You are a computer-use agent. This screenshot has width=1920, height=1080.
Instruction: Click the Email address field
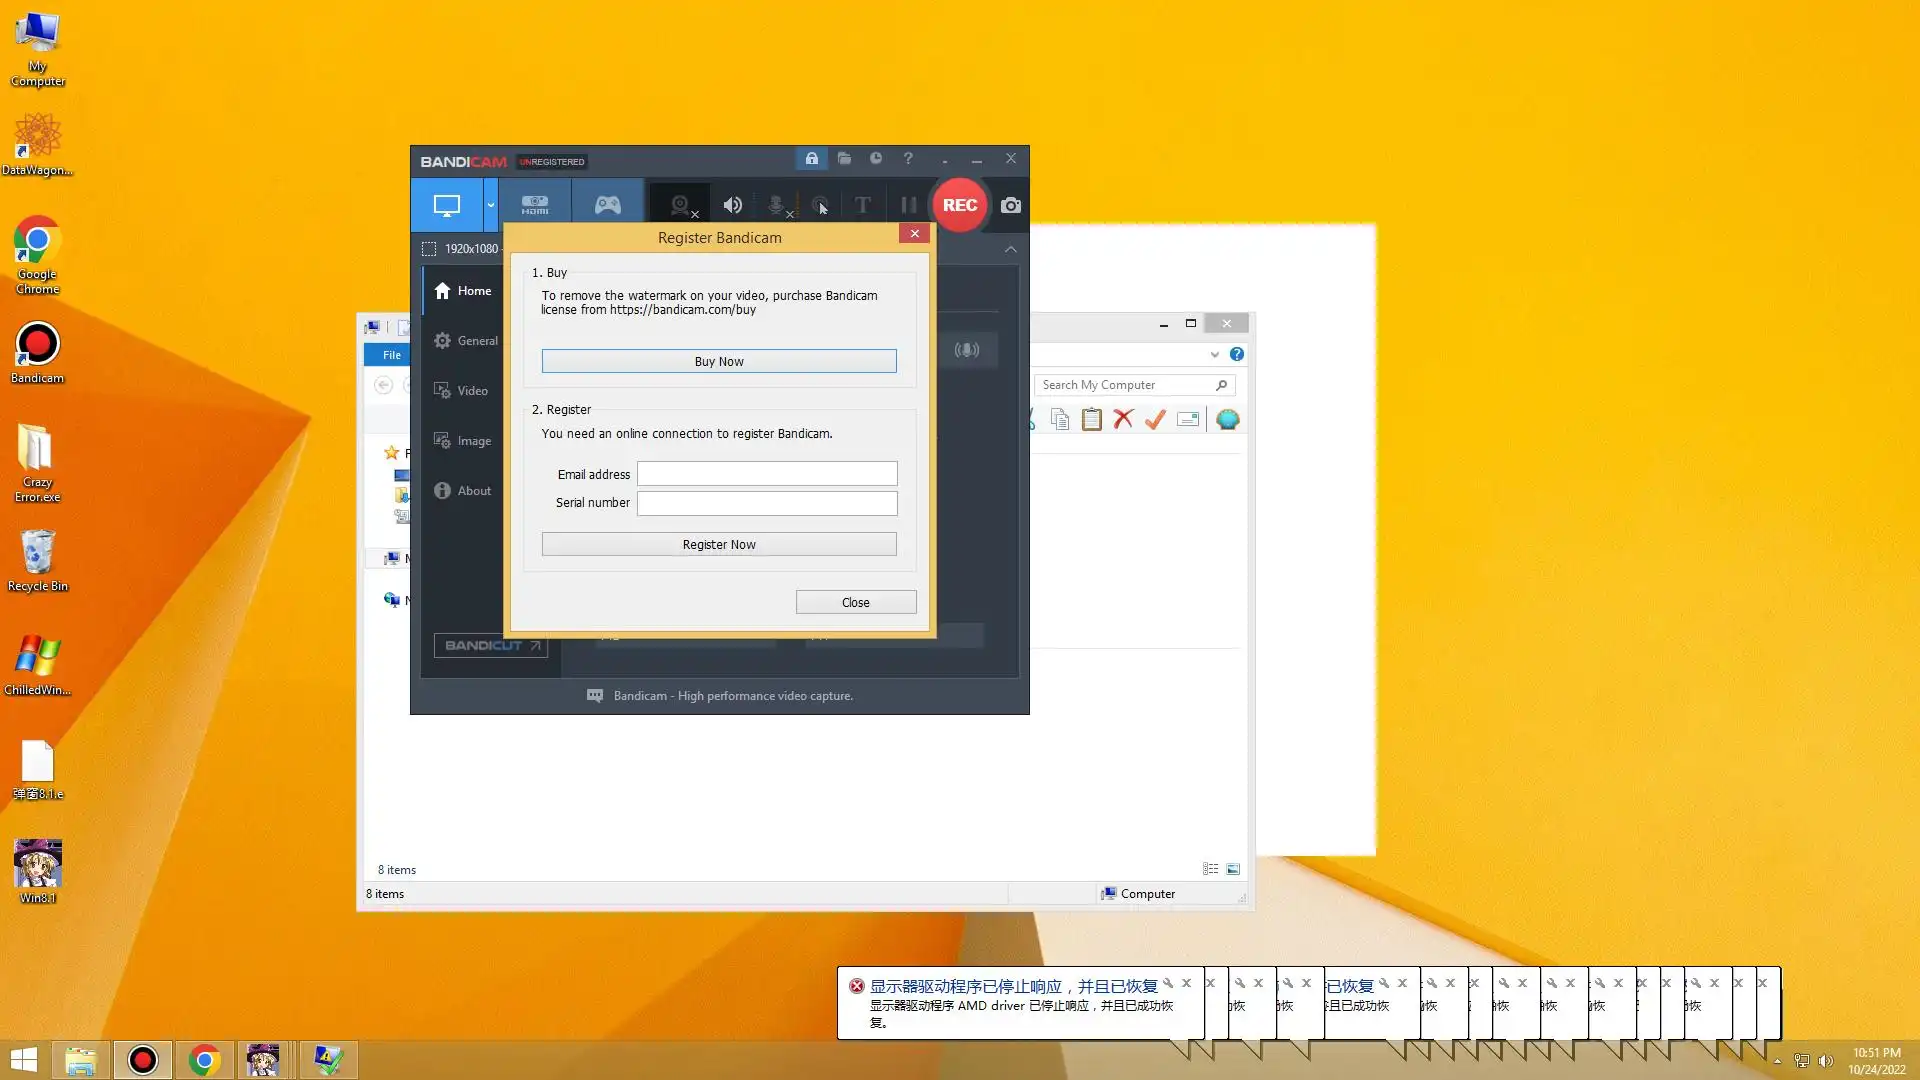tap(767, 474)
